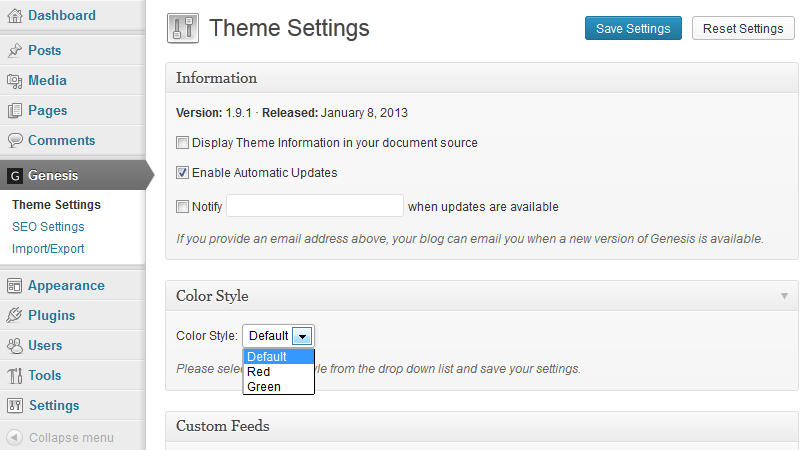Click the Theme Settings header icon

183,28
